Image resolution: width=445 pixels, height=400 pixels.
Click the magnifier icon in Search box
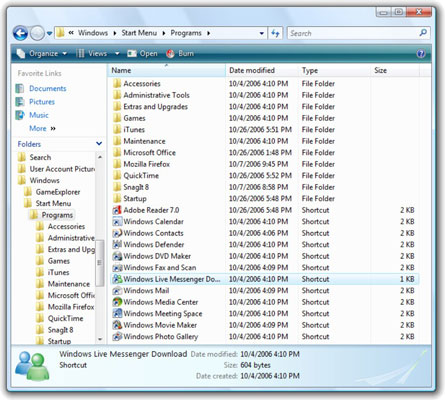click(x=423, y=33)
